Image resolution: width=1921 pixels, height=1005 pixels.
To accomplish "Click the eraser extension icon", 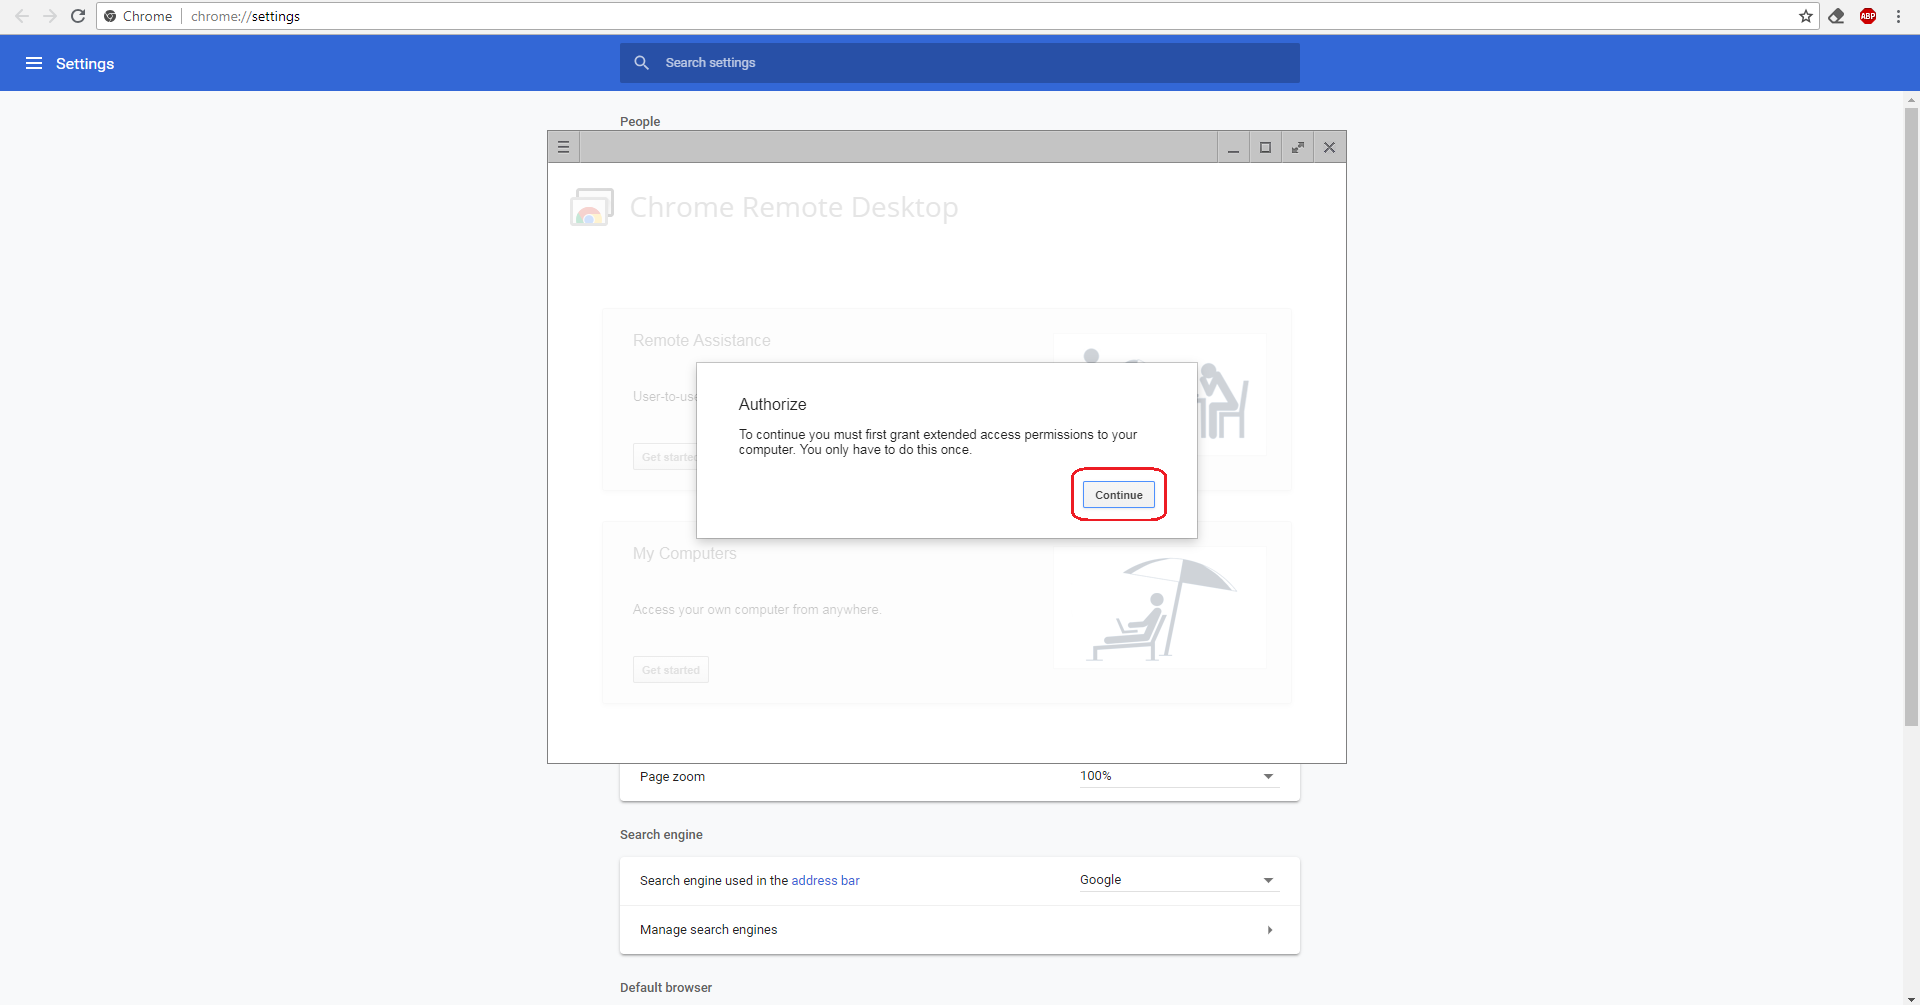I will click(x=1837, y=16).
